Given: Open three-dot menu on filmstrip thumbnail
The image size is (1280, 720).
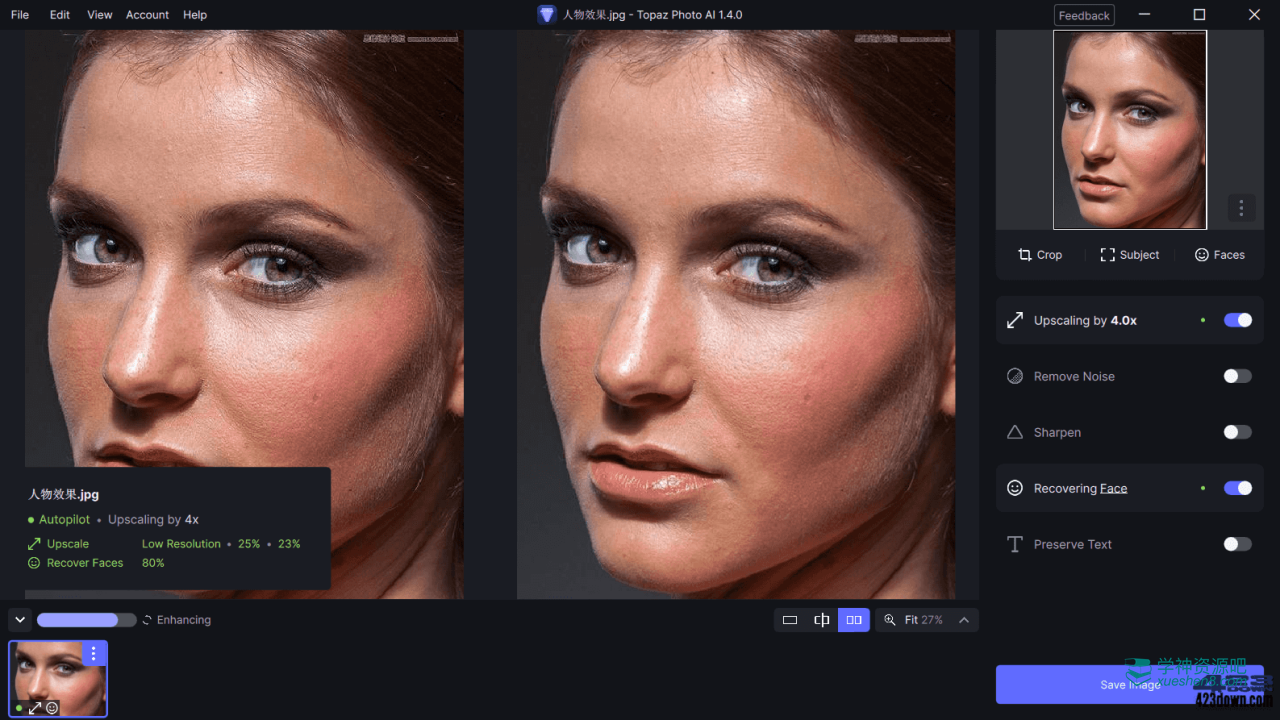Looking at the screenshot, I should click(x=93, y=654).
